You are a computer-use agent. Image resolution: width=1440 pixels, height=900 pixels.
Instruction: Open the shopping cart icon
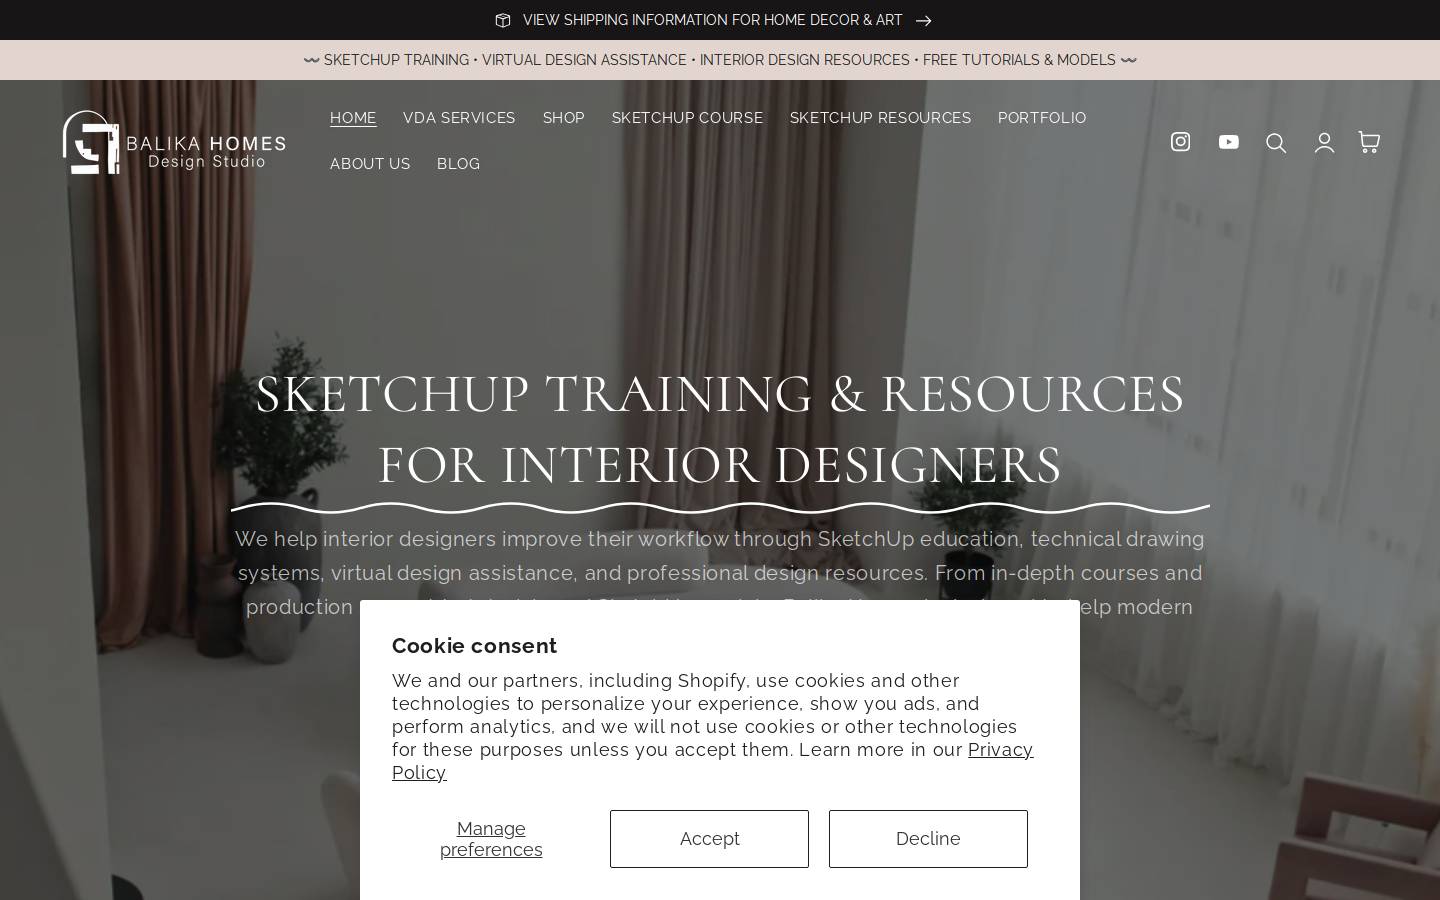tap(1369, 142)
